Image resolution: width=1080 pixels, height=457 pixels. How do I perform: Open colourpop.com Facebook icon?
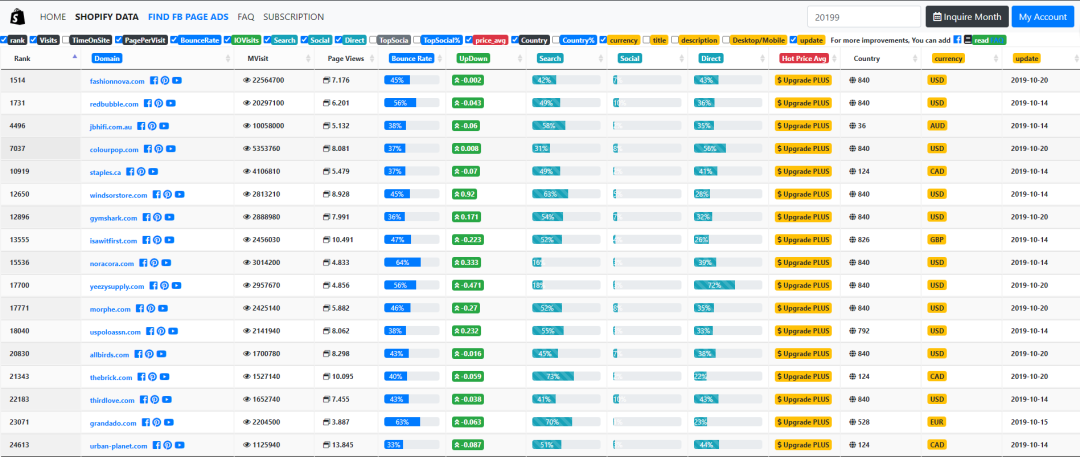coord(147,149)
